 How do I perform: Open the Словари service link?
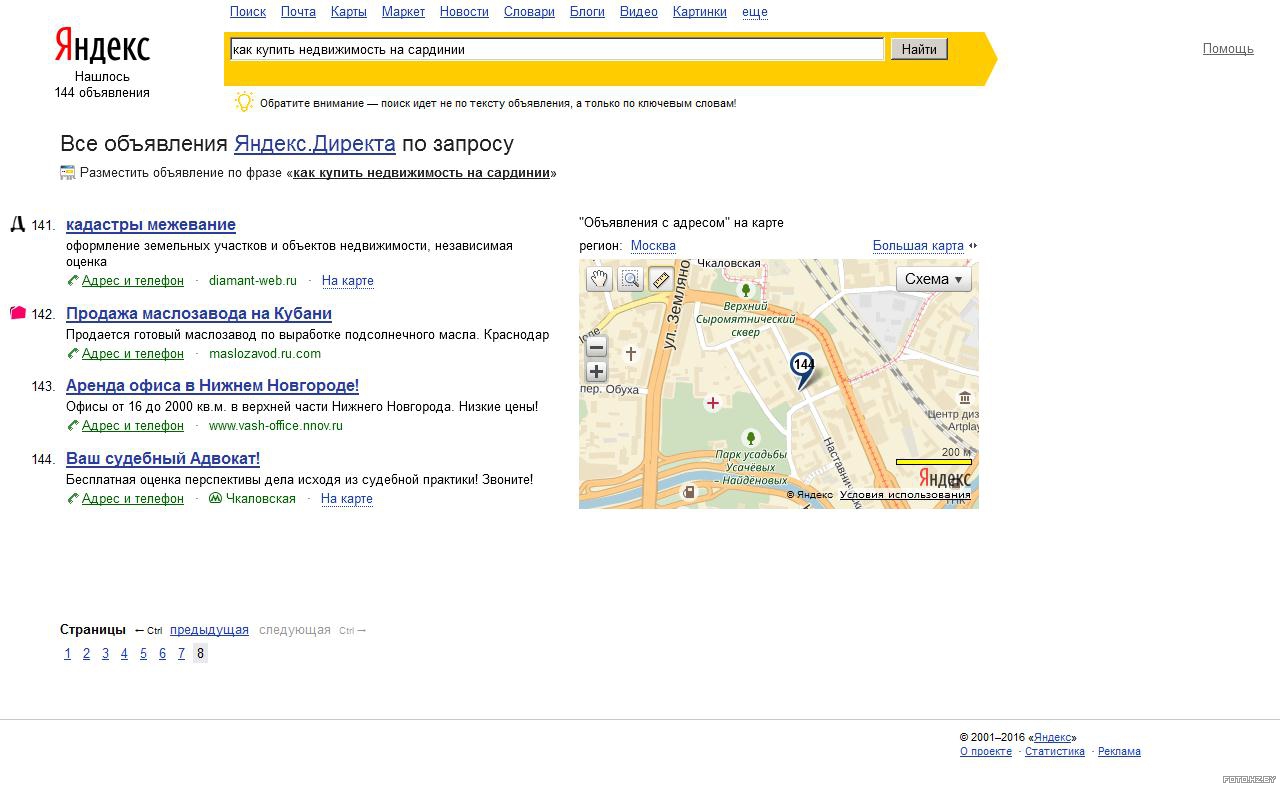(529, 12)
